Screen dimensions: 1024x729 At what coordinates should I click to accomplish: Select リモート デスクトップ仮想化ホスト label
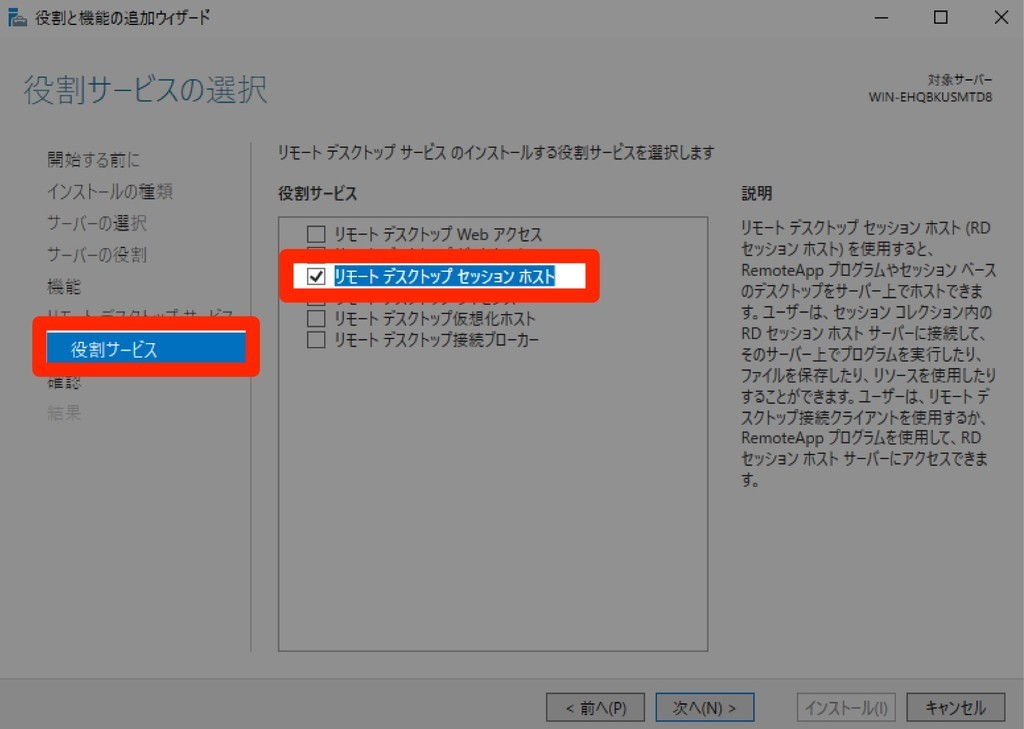pos(434,319)
